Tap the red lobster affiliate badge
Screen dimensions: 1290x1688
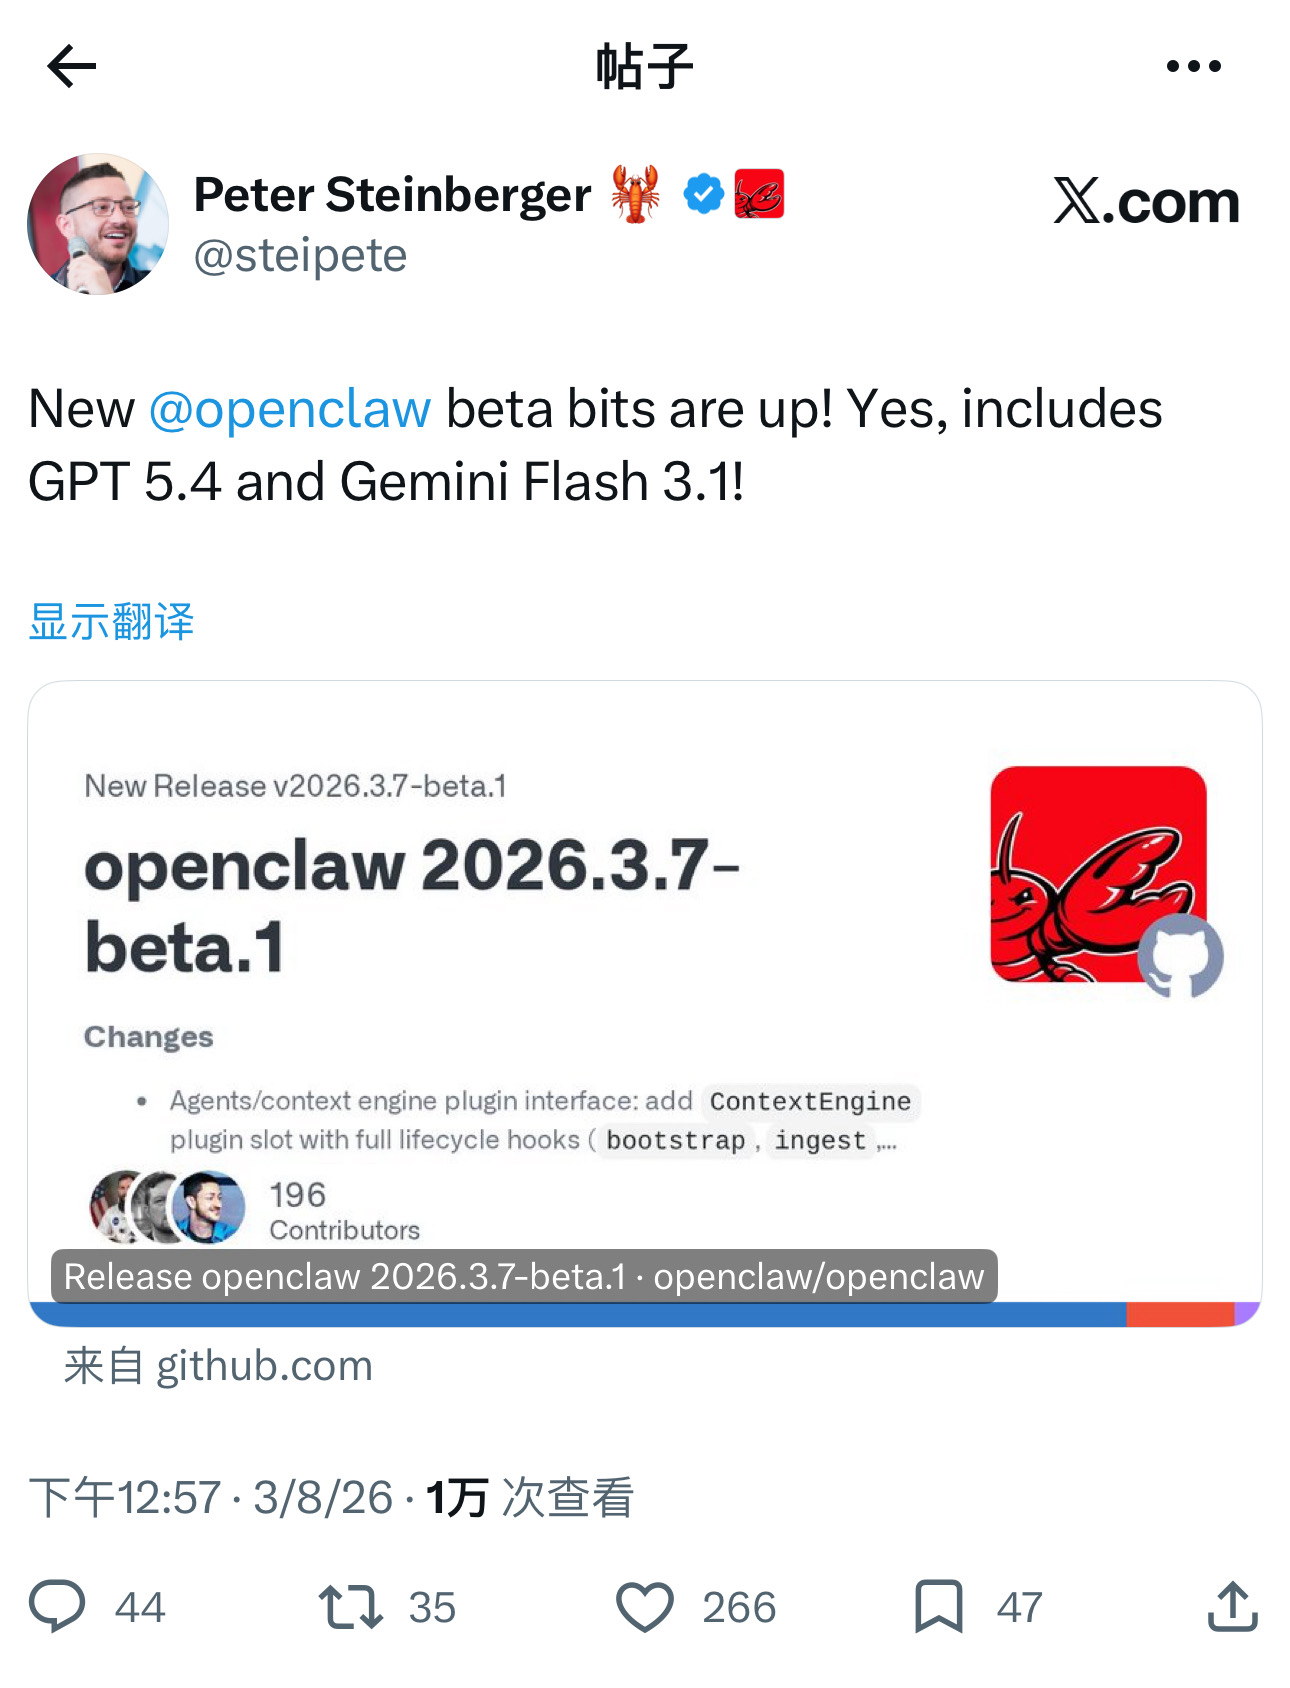click(759, 194)
